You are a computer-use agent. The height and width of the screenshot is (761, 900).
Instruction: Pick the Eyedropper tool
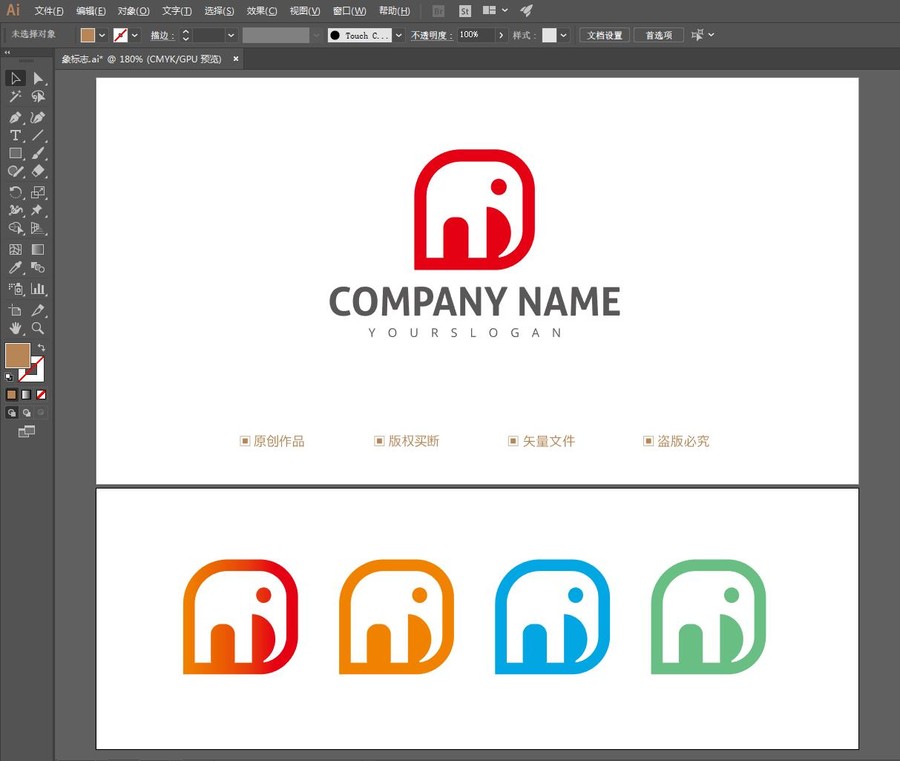15,267
